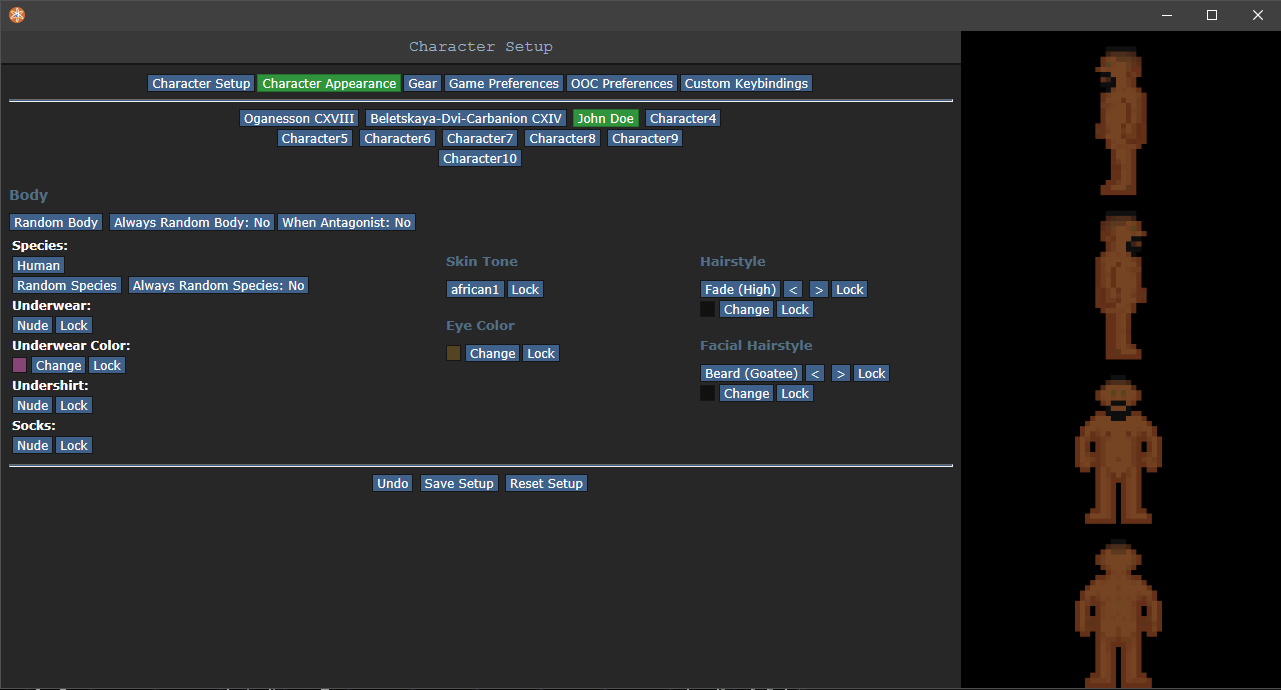Select the Oganesson CXVIII character slot
Viewport: 1281px width, 690px height.
[300, 119]
